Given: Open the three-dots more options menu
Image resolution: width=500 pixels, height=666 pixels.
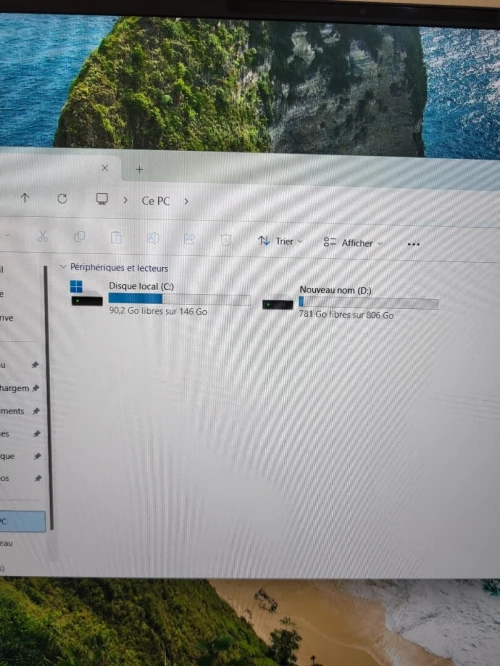Looking at the screenshot, I should 413,244.
